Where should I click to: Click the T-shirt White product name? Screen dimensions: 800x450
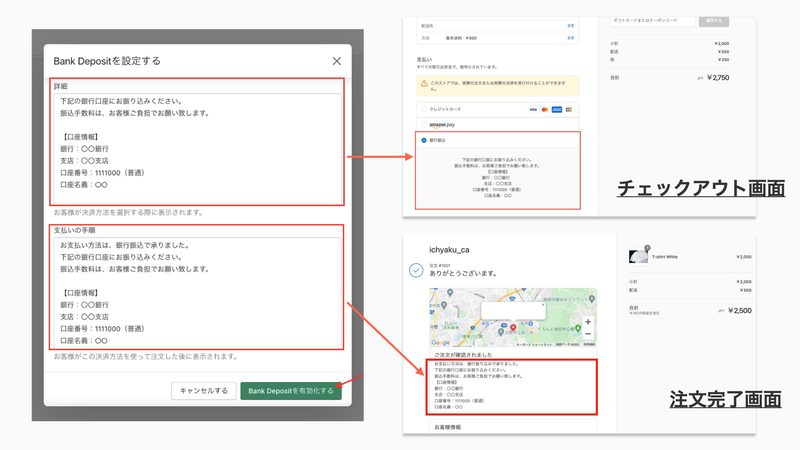664,257
